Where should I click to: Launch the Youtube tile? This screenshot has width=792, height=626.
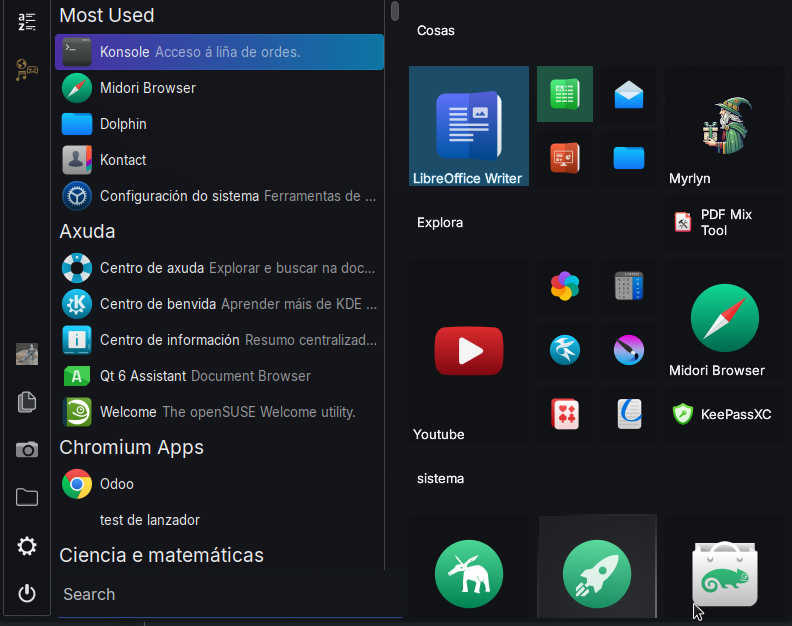pos(468,350)
